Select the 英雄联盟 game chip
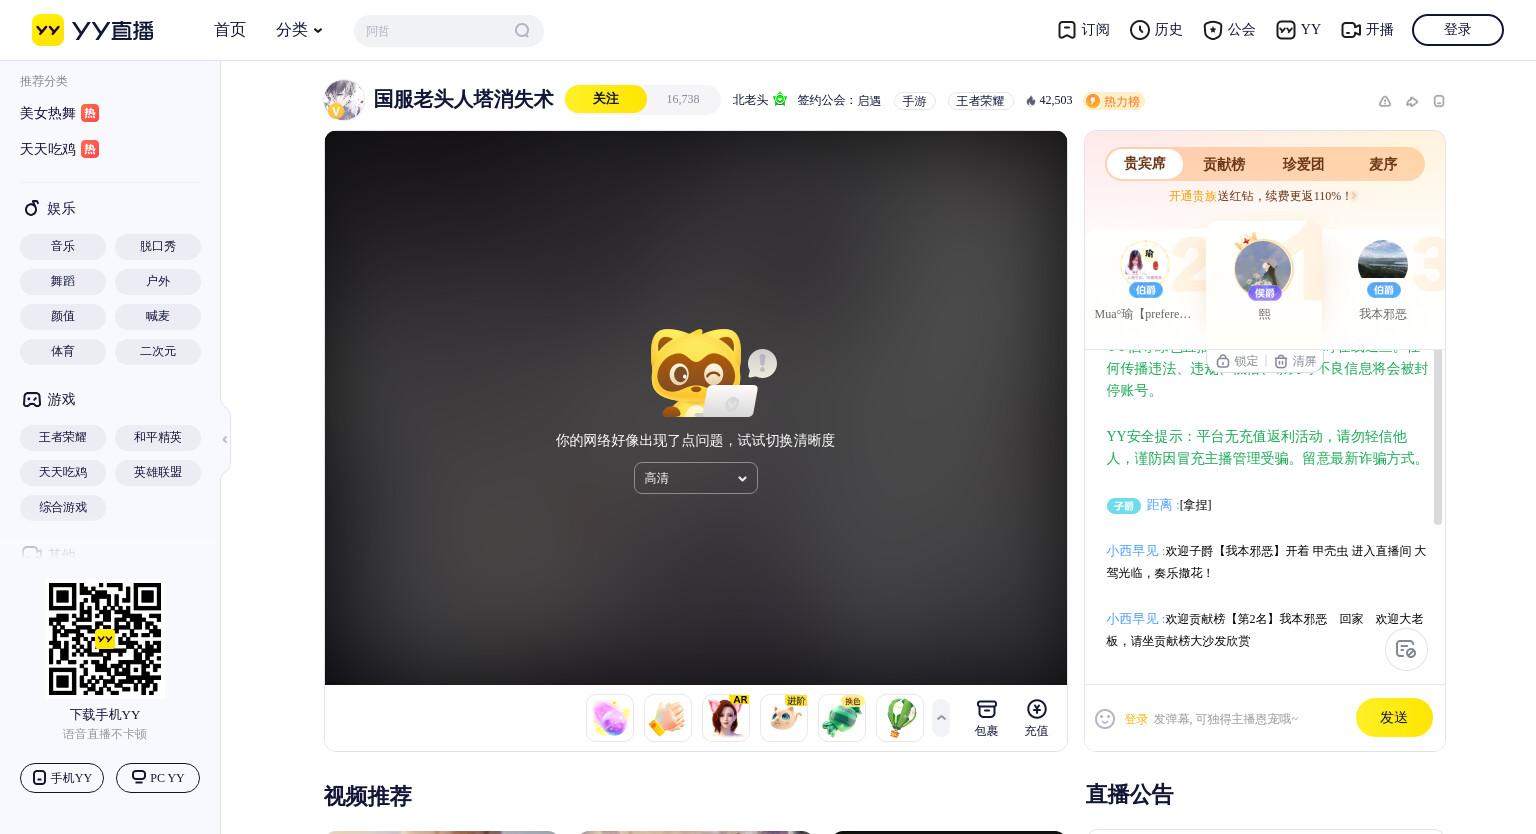Image resolution: width=1536 pixels, height=834 pixels. pos(158,472)
